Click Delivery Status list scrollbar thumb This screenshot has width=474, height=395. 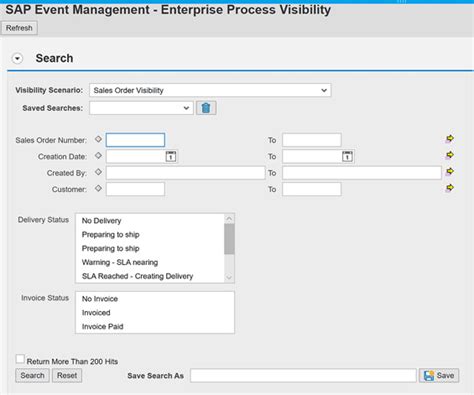click(229, 239)
